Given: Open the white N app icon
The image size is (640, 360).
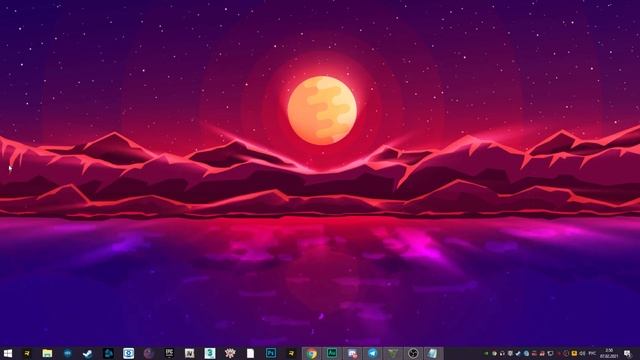Looking at the screenshot, I should point(189,353).
